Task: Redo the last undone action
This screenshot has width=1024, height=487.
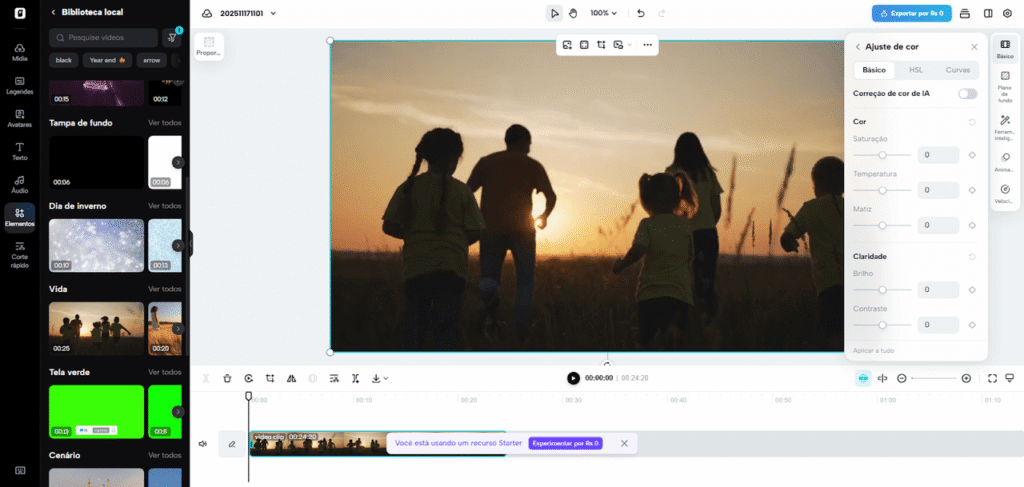Action: [x=661, y=13]
